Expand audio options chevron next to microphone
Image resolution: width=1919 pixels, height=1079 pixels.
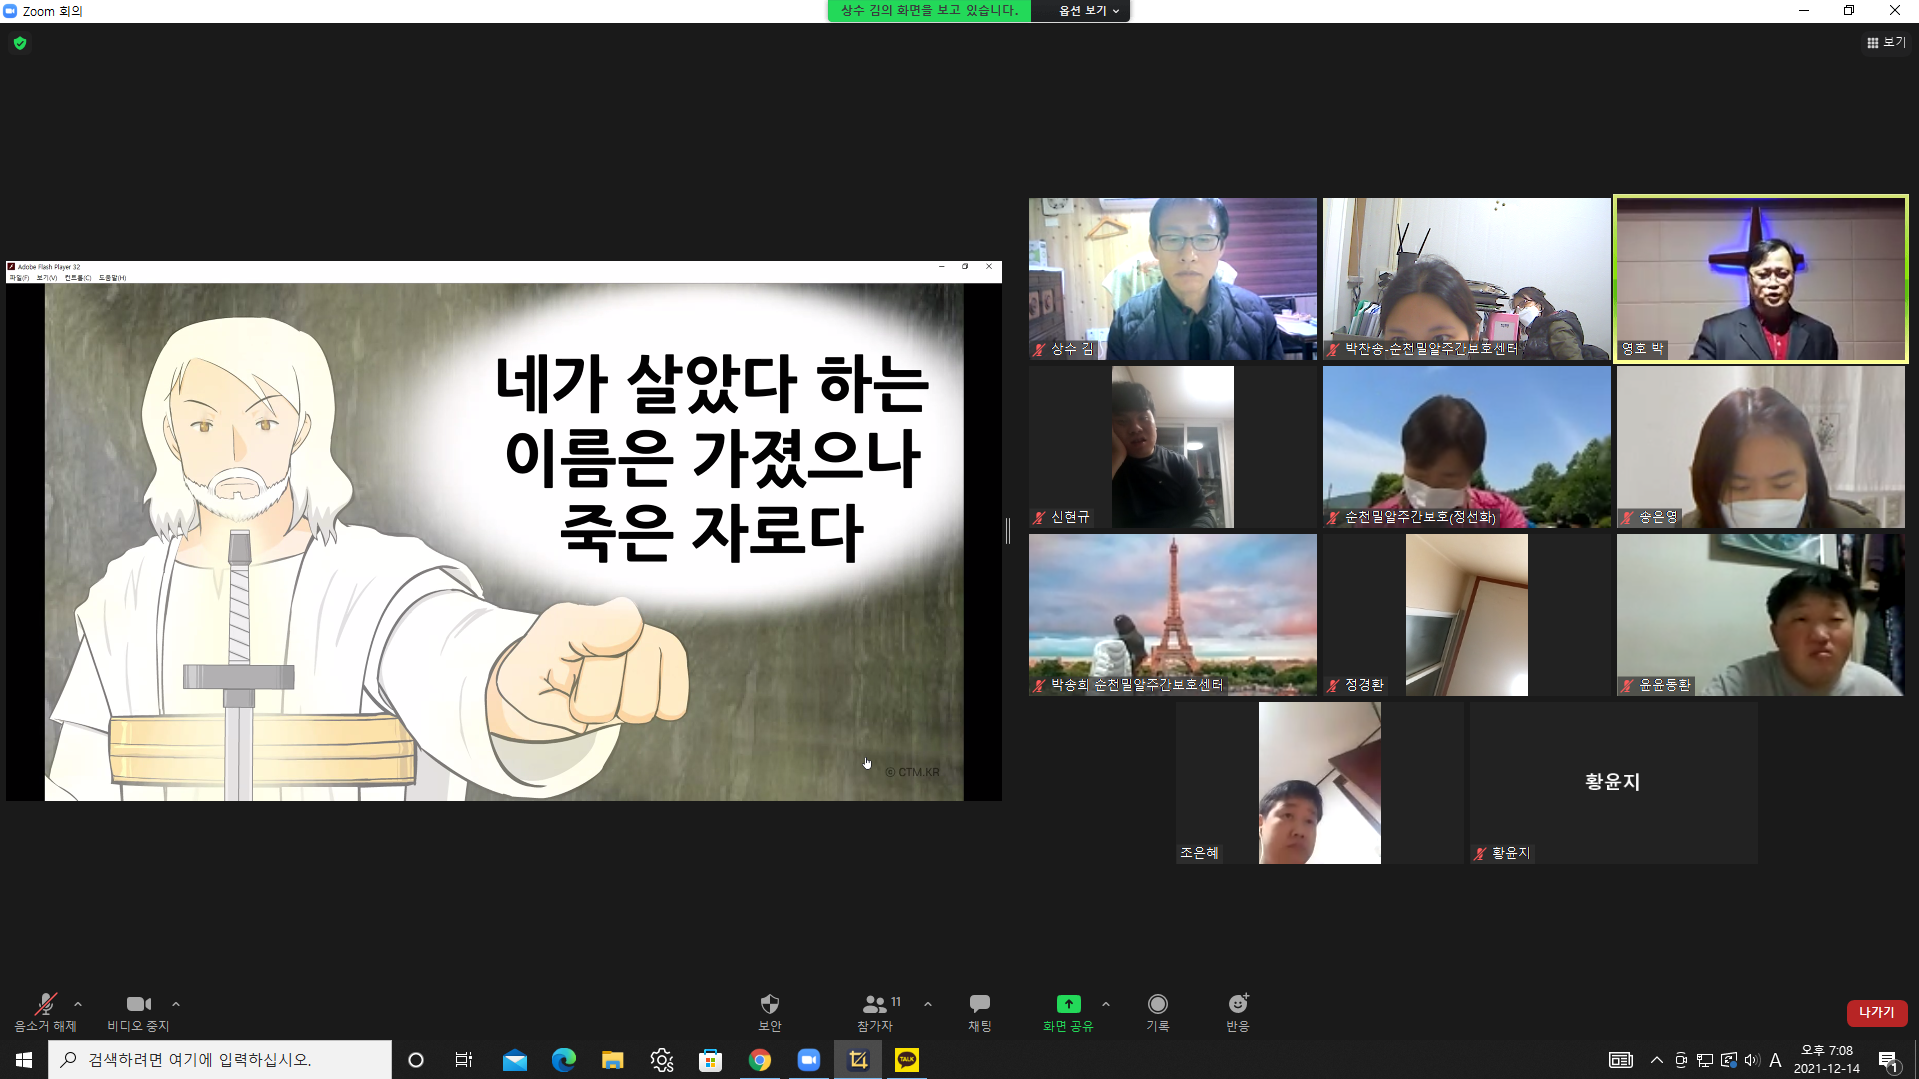78,1004
